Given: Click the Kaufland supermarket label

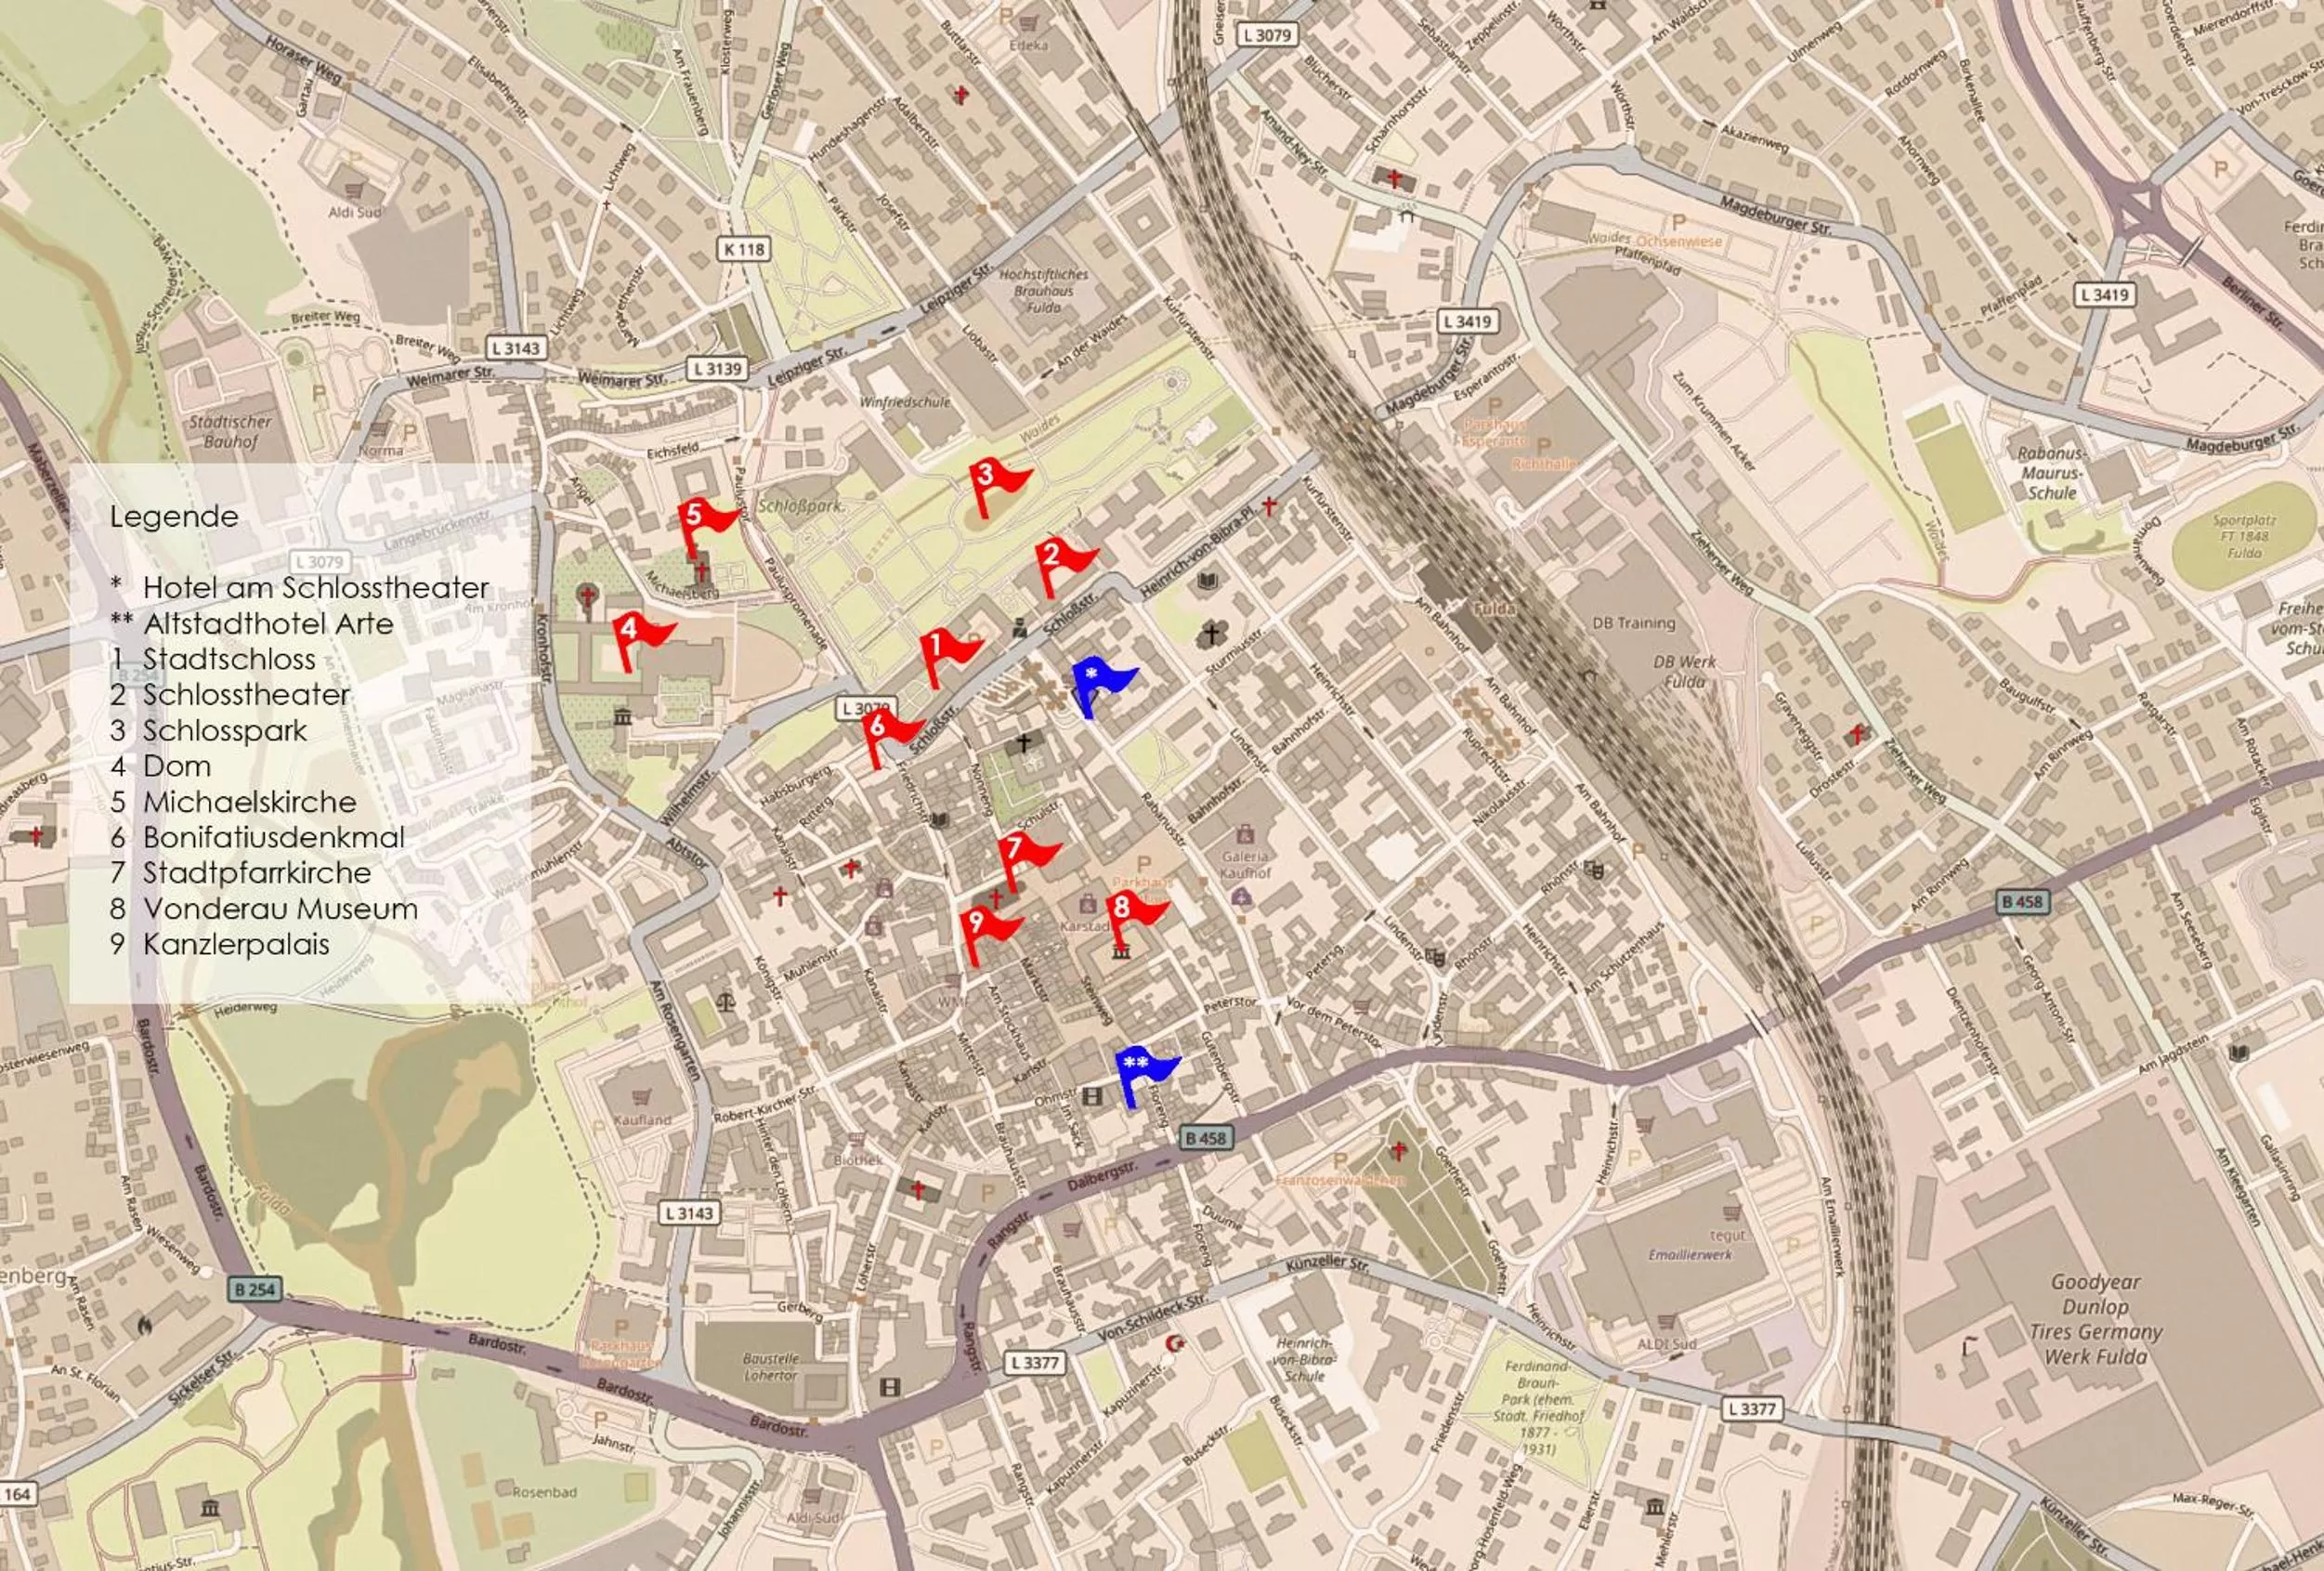Looking at the screenshot, I should (642, 1120).
